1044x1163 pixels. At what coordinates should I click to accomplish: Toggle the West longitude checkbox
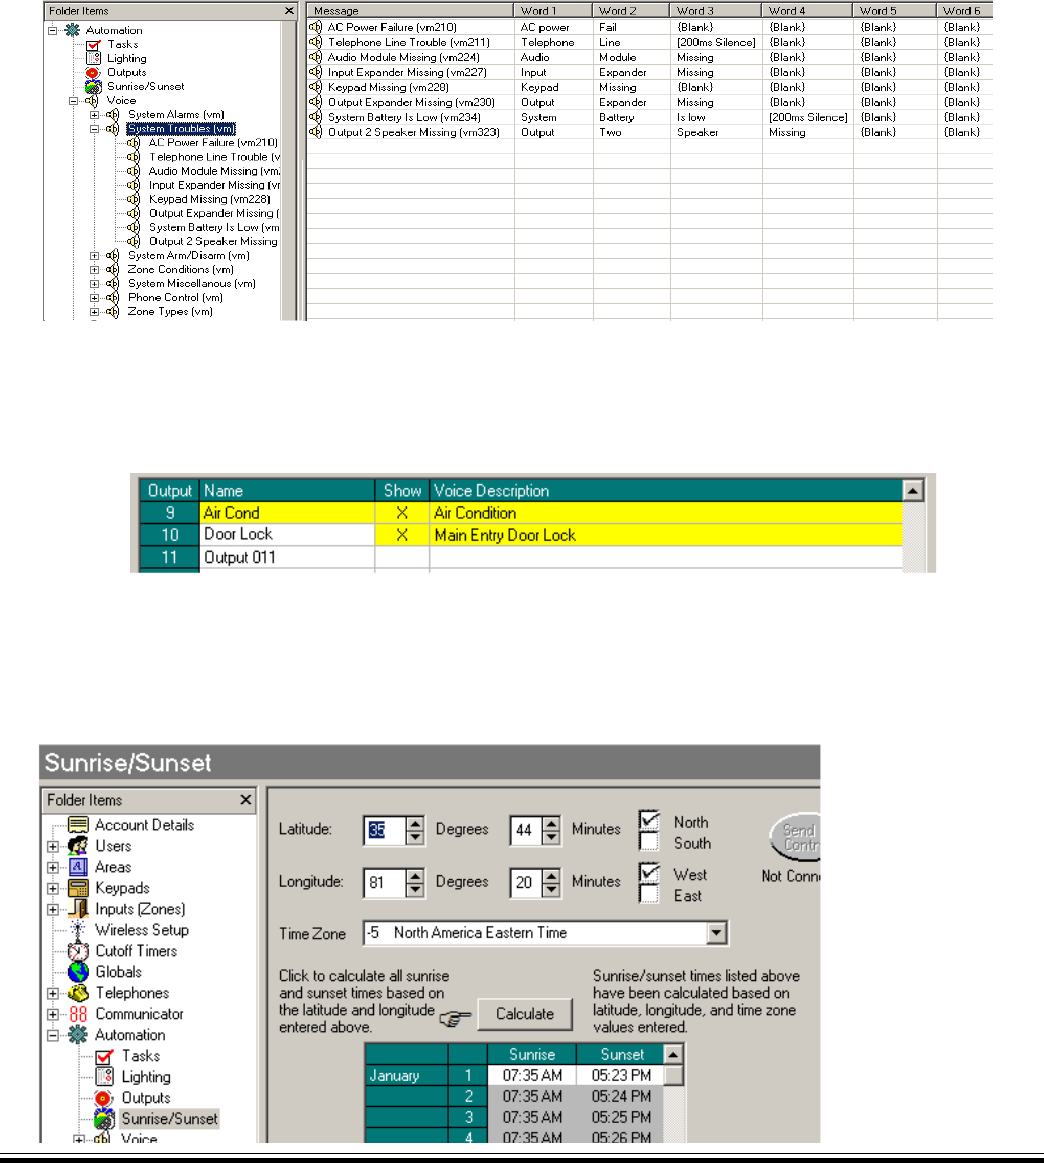649,873
